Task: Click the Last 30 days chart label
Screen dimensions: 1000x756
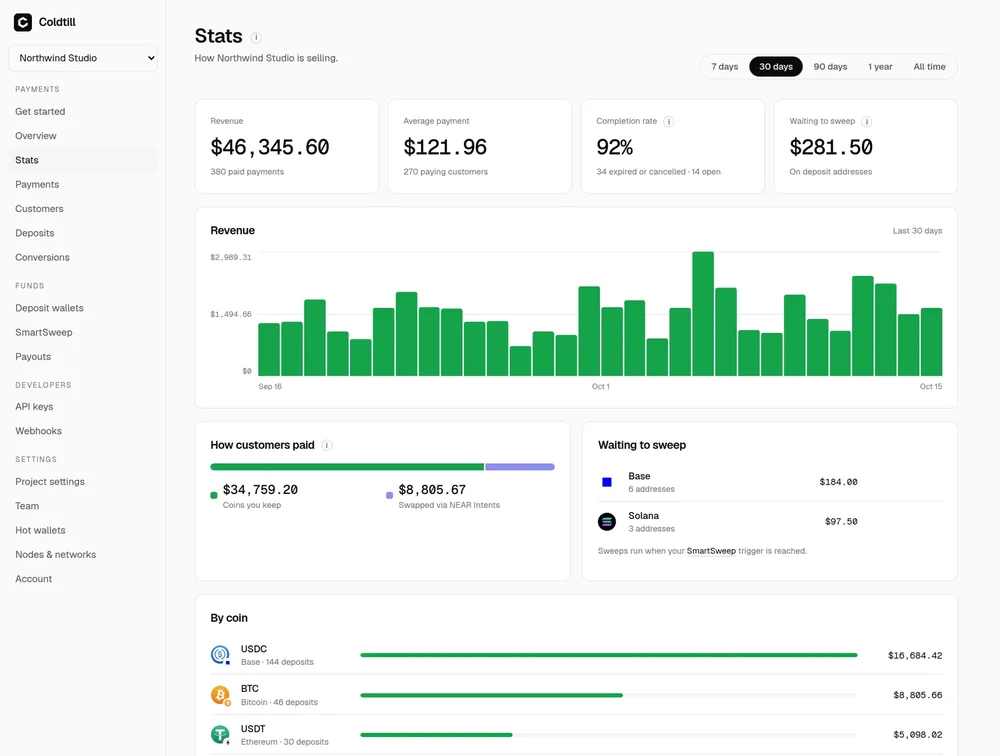Action: [x=917, y=231]
